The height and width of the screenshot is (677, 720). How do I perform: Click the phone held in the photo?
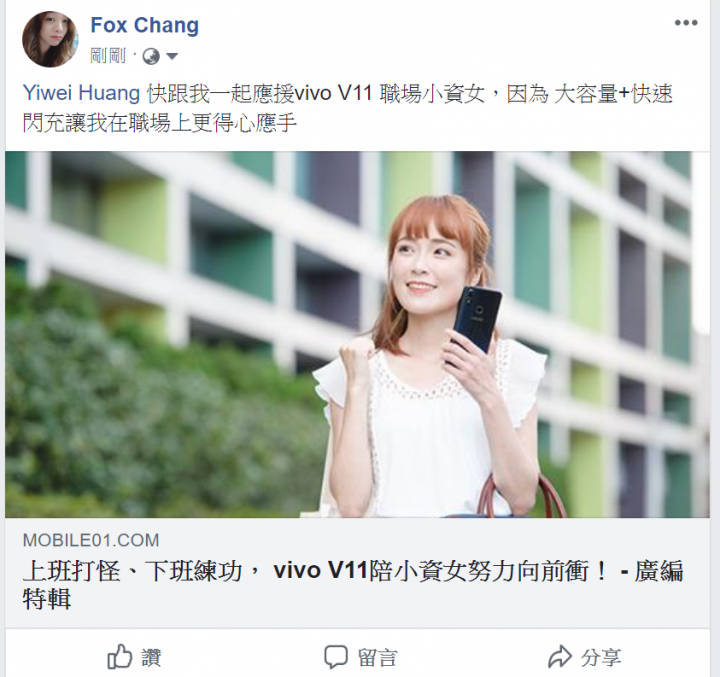(x=476, y=320)
